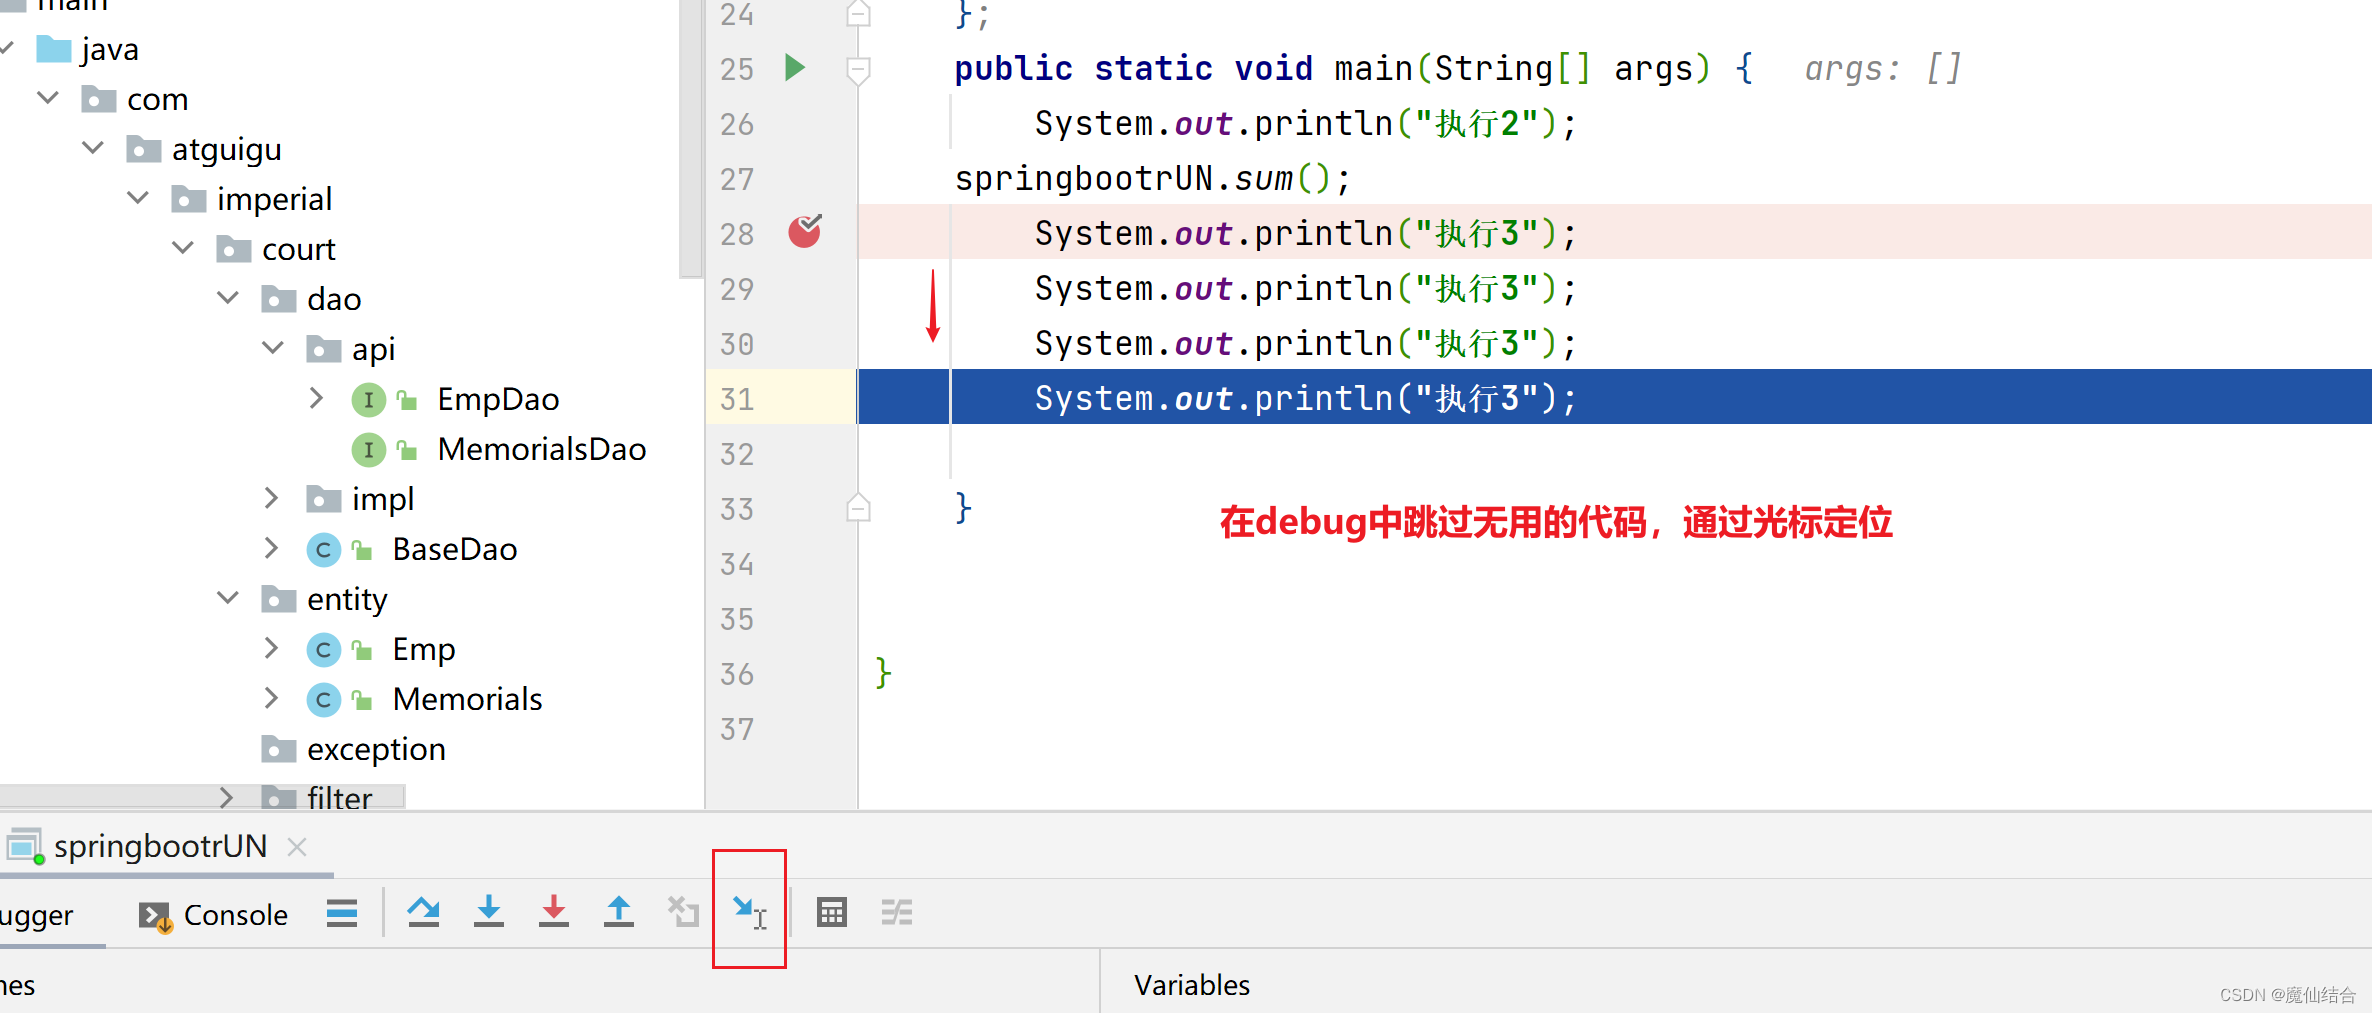This screenshot has width=2372, height=1013.
Task: Expand the filter package
Action: [226, 797]
